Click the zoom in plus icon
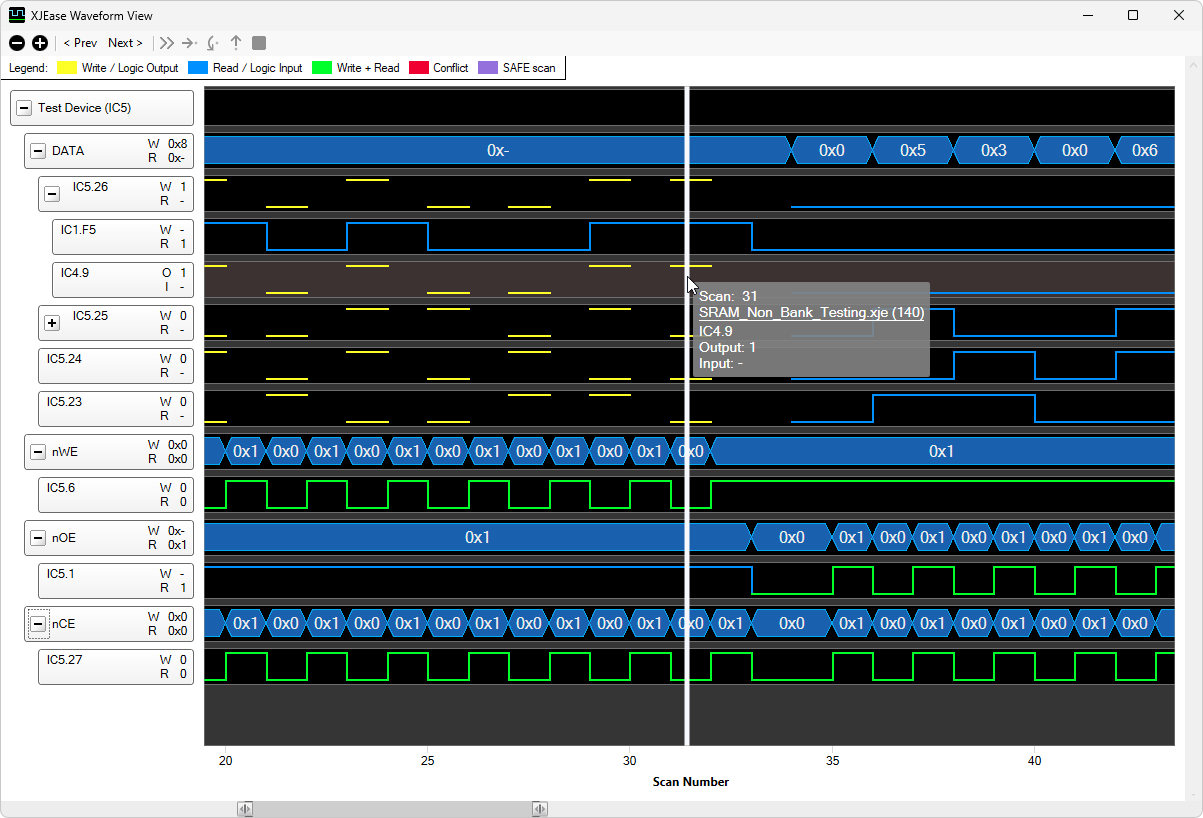 coord(40,43)
